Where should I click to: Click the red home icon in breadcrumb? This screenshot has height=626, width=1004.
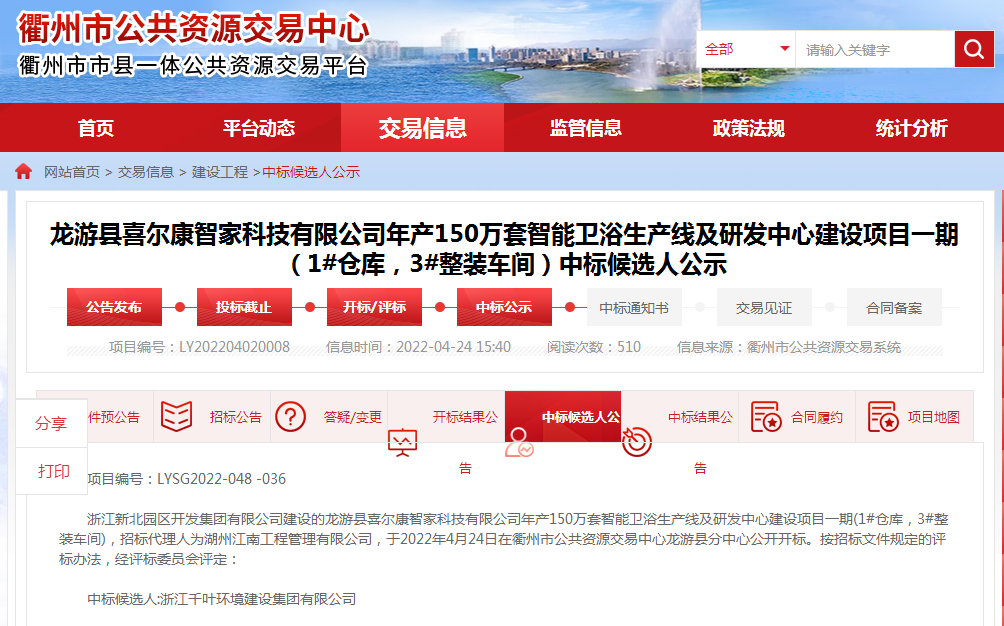pos(24,171)
